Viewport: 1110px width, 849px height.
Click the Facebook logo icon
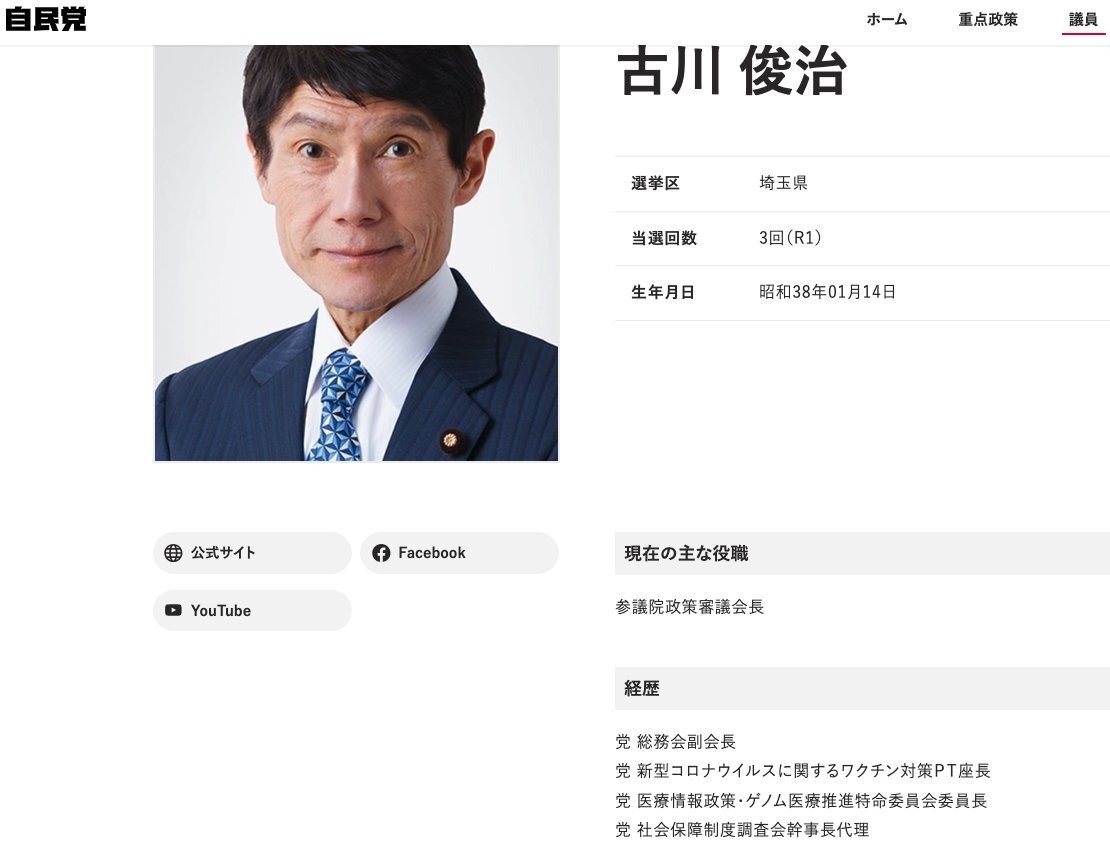click(x=381, y=553)
